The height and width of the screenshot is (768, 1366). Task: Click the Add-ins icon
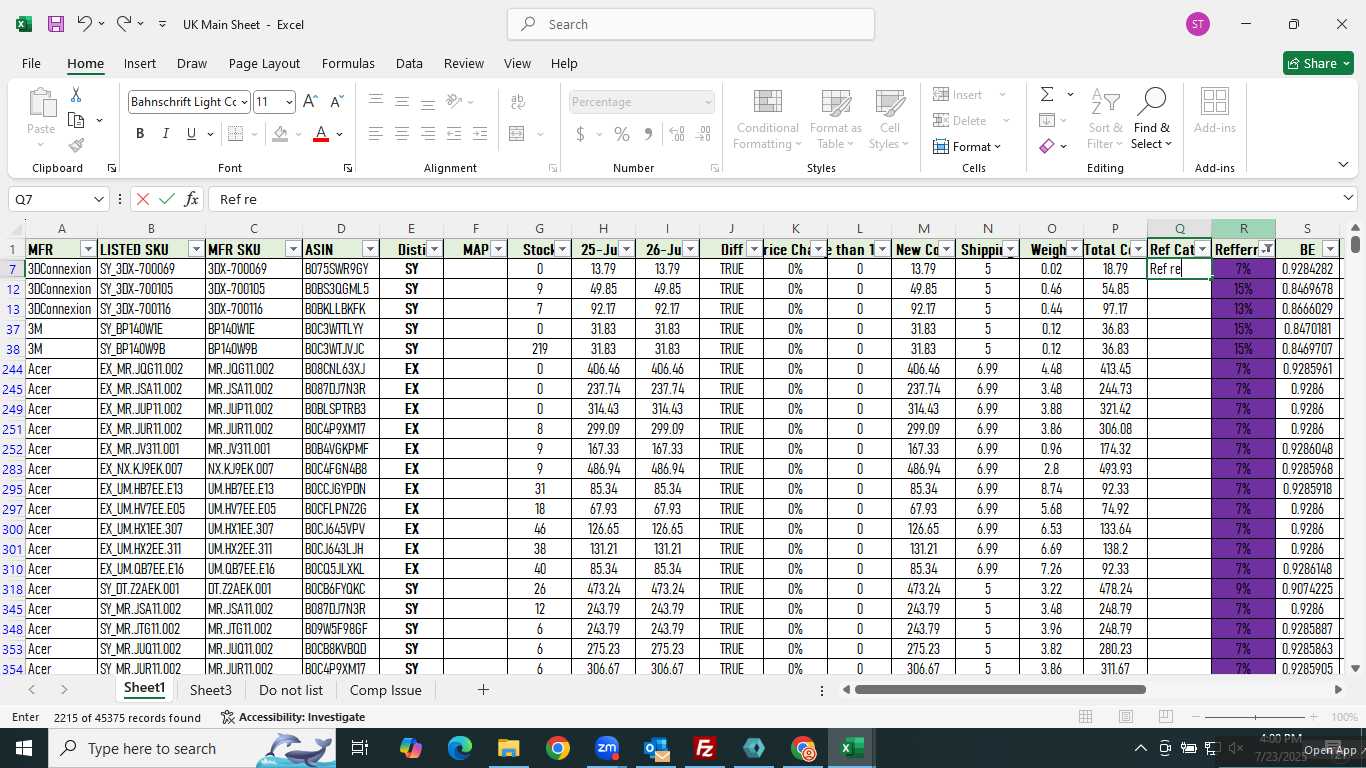tap(1214, 112)
